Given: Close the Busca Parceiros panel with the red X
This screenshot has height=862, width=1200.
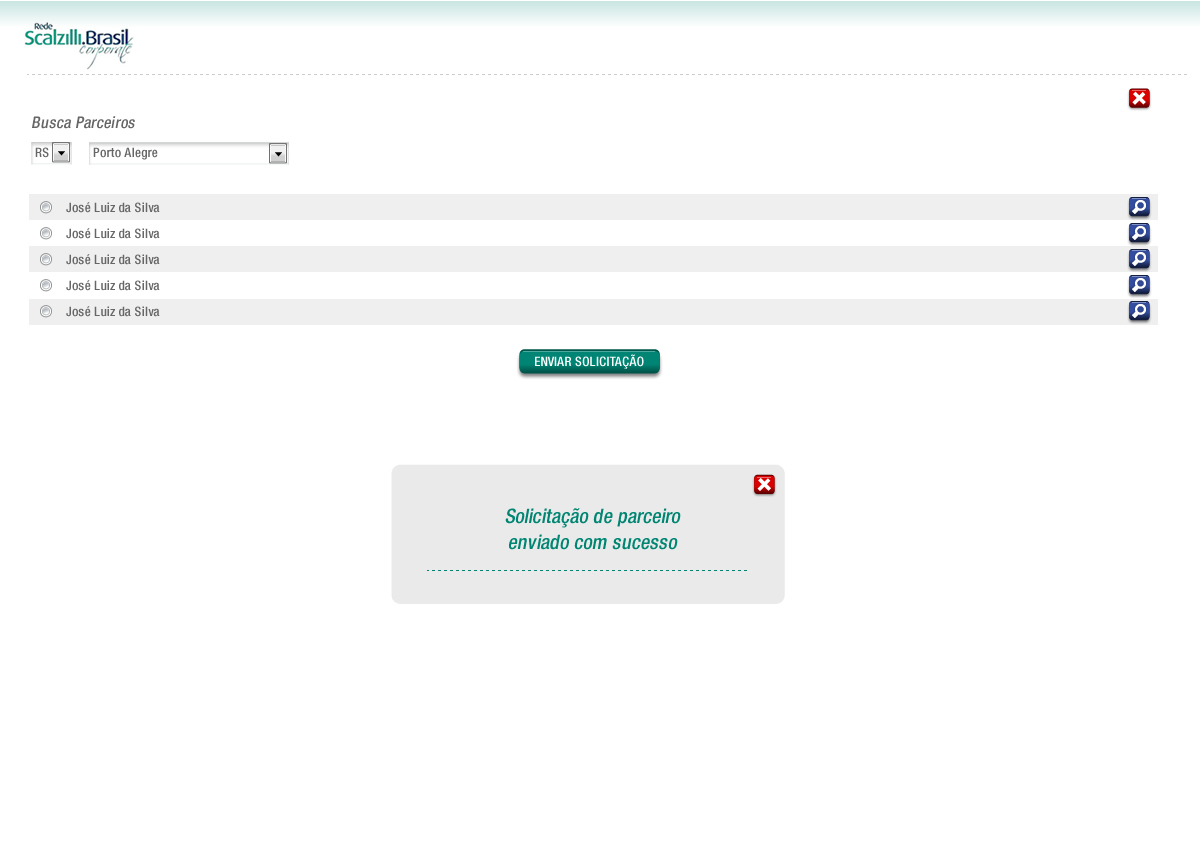Looking at the screenshot, I should pos(1139,98).
